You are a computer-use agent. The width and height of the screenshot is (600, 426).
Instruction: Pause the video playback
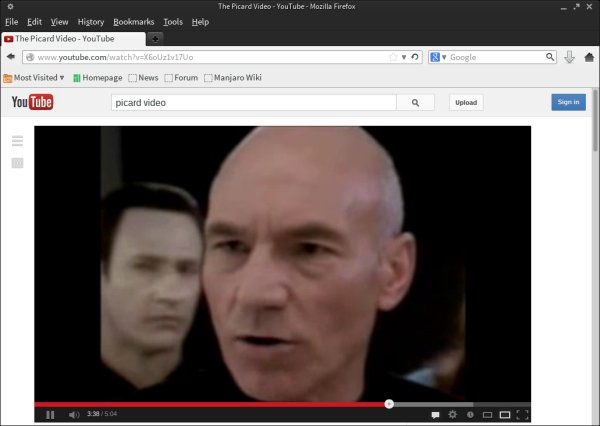(50, 414)
